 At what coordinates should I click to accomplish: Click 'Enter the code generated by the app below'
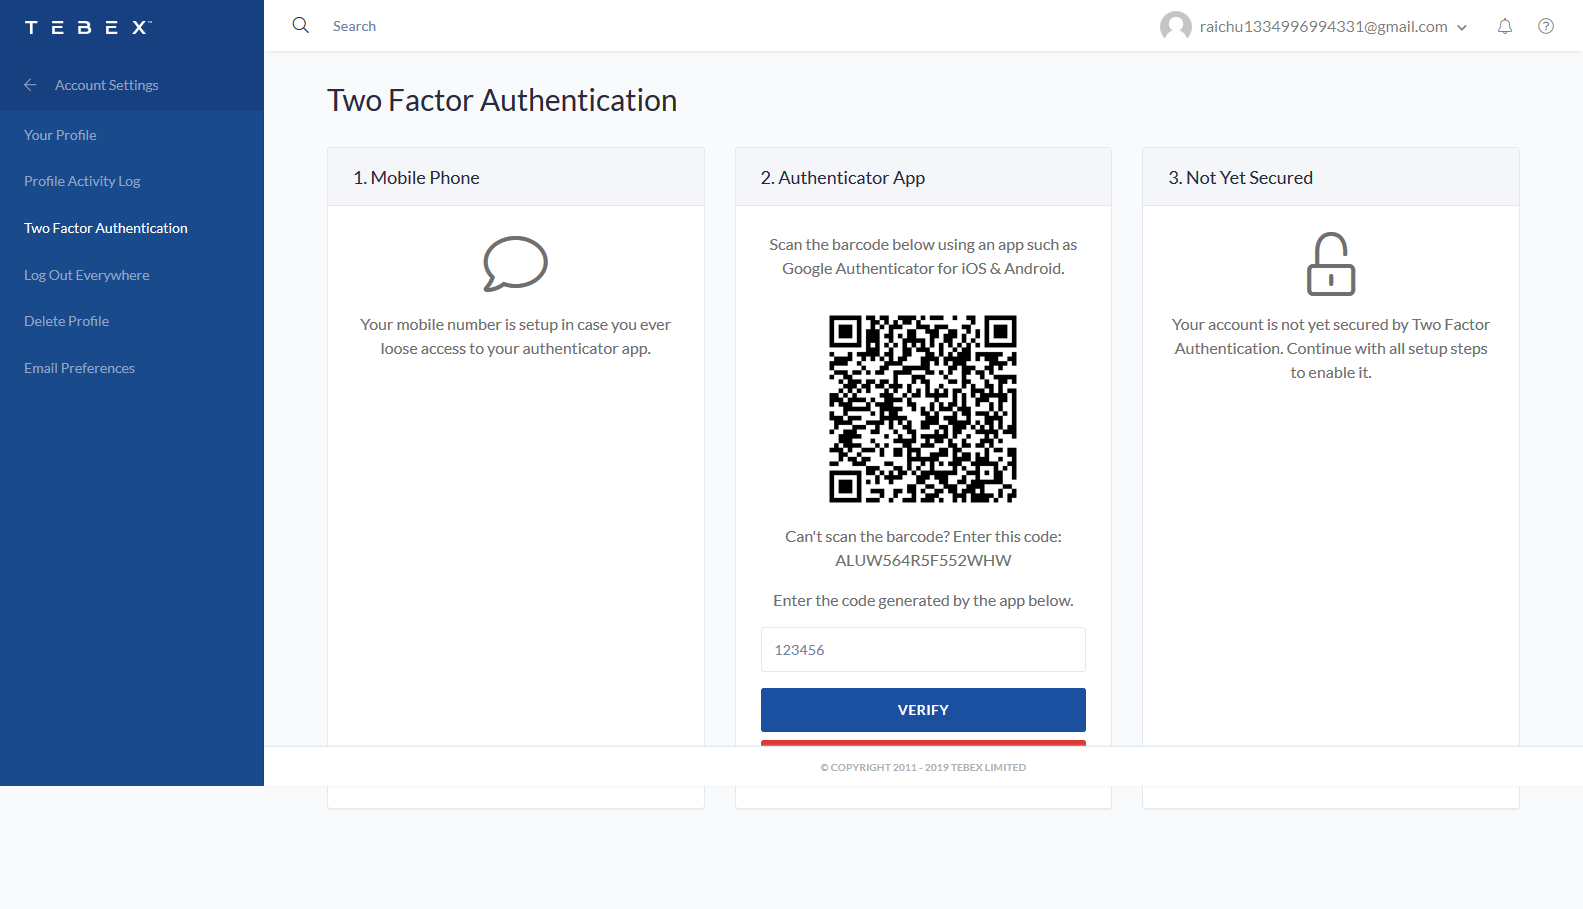click(x=923, y=600)
